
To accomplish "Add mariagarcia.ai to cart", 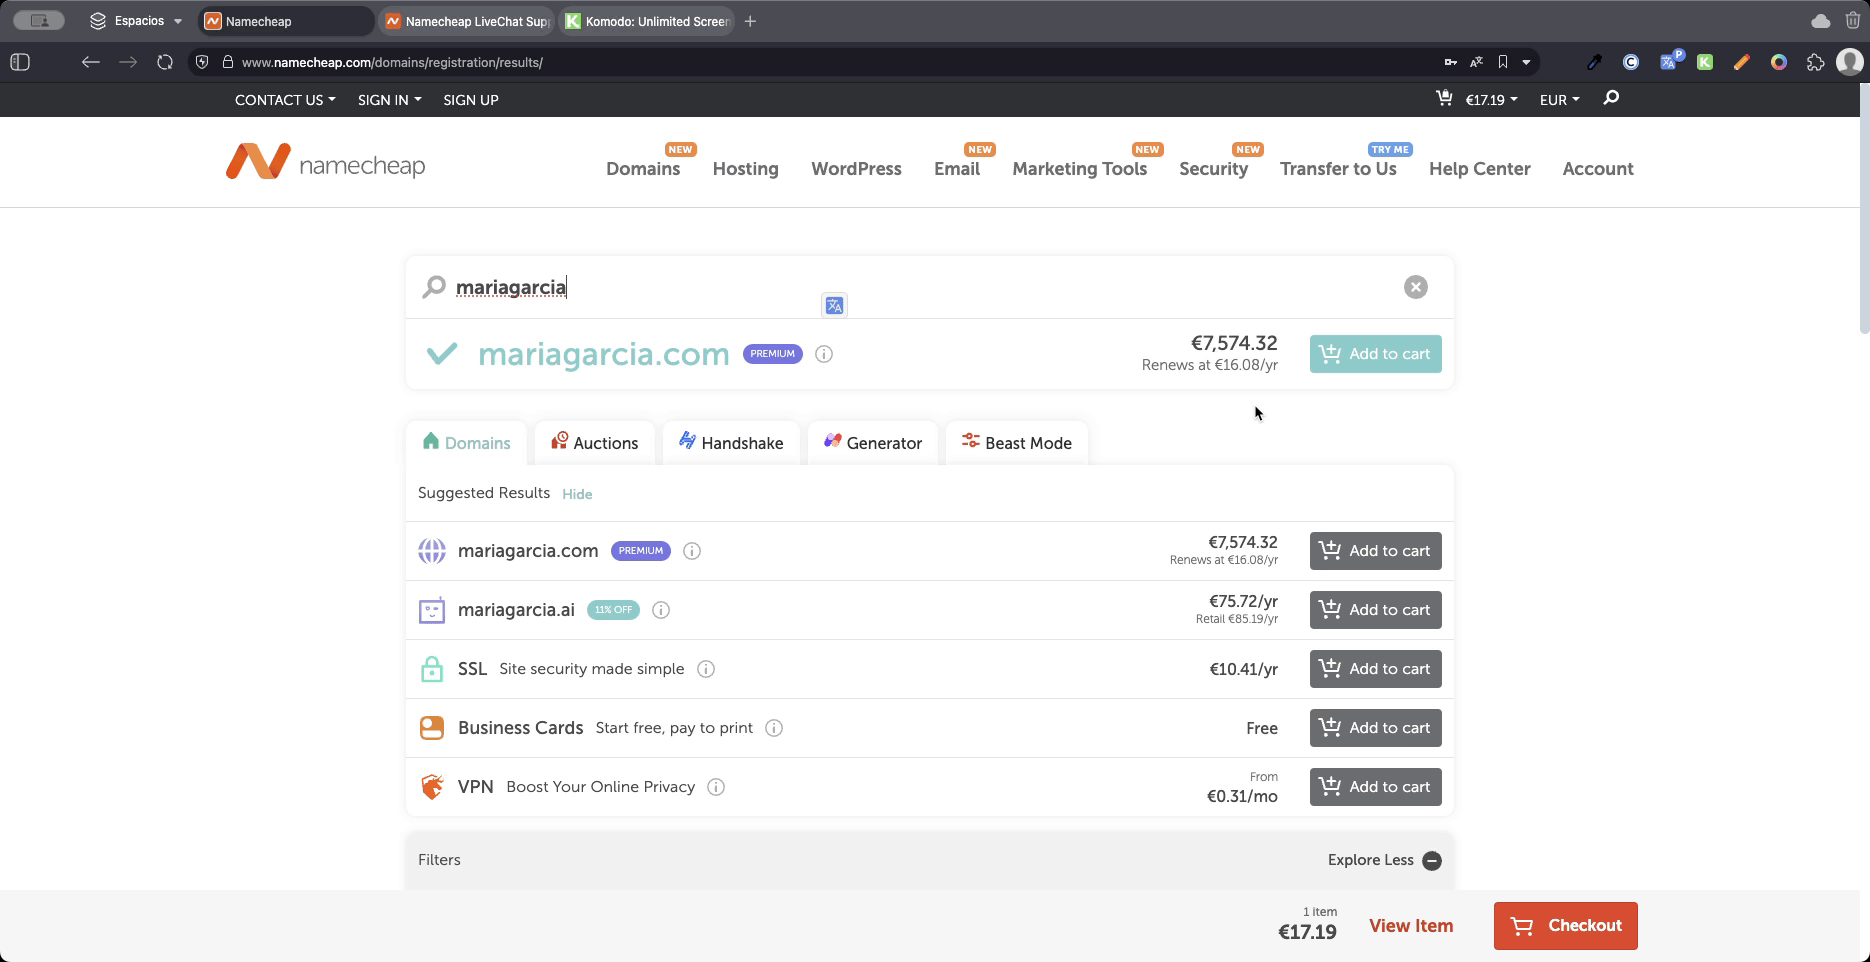I will coord(1375,610).
